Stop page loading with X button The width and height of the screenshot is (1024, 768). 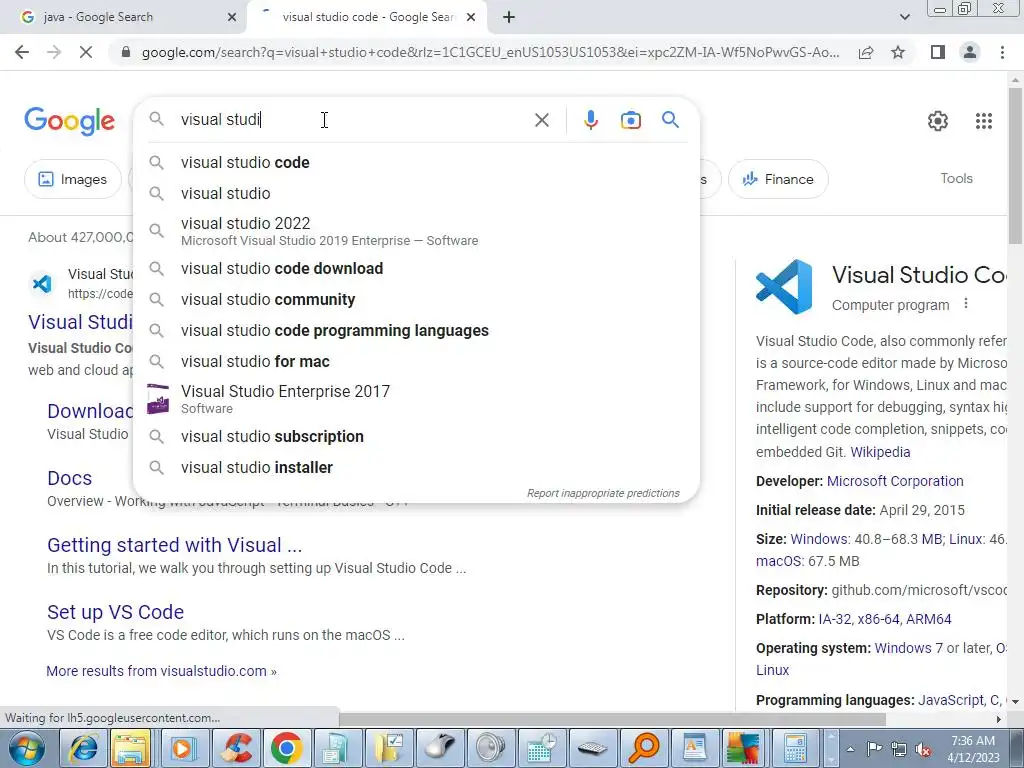86,52
